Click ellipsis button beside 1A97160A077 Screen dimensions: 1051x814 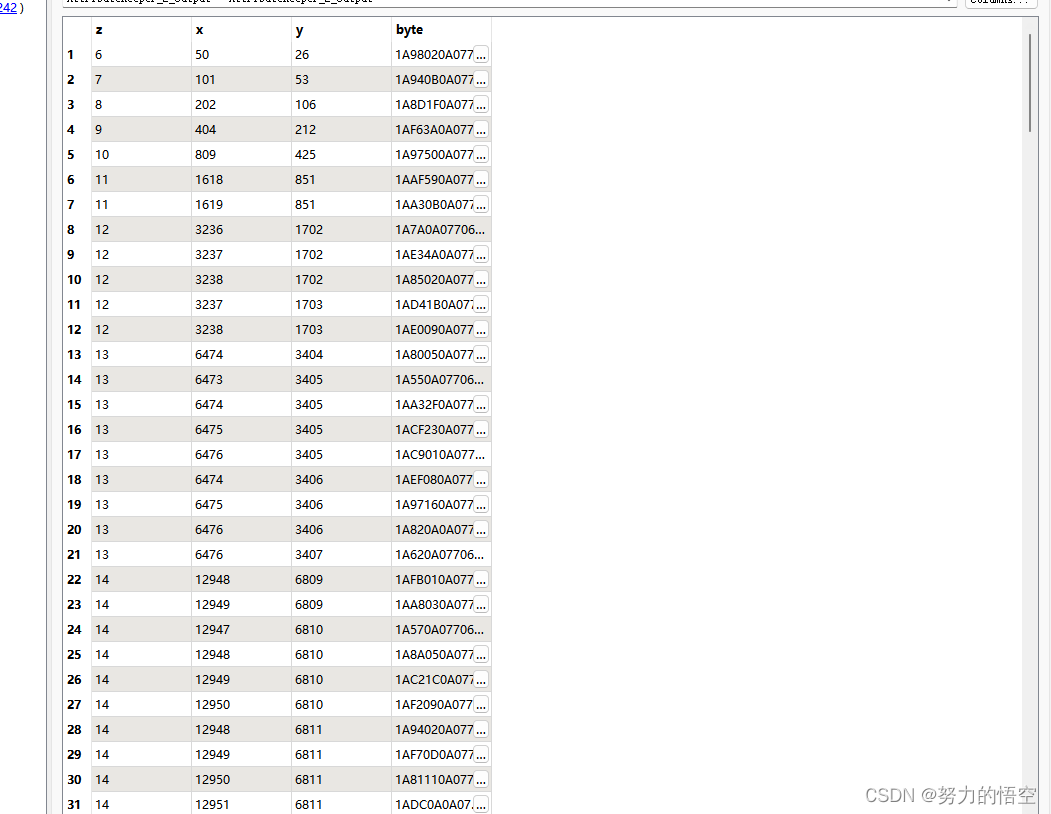tap(481, 505)
